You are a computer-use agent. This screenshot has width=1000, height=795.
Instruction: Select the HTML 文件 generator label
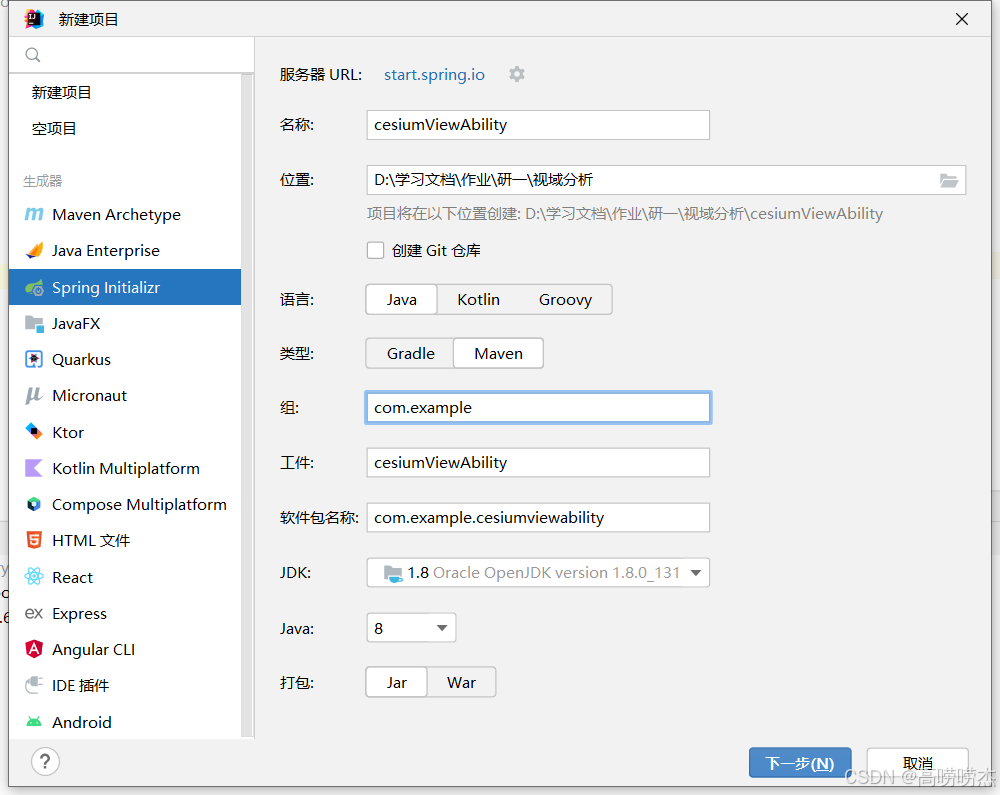point(91,541)
